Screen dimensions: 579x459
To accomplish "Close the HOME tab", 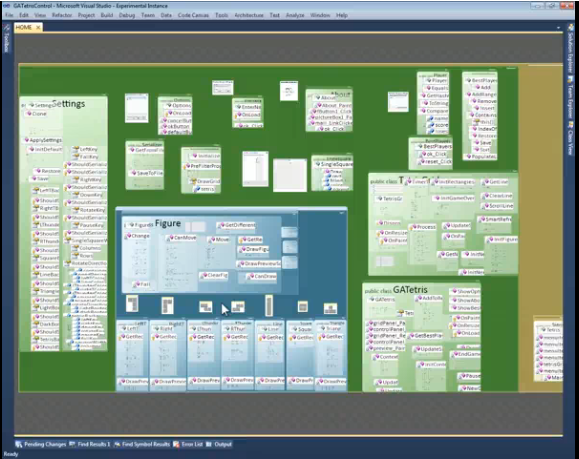I will pyautogui.click(x=38, y=28).
